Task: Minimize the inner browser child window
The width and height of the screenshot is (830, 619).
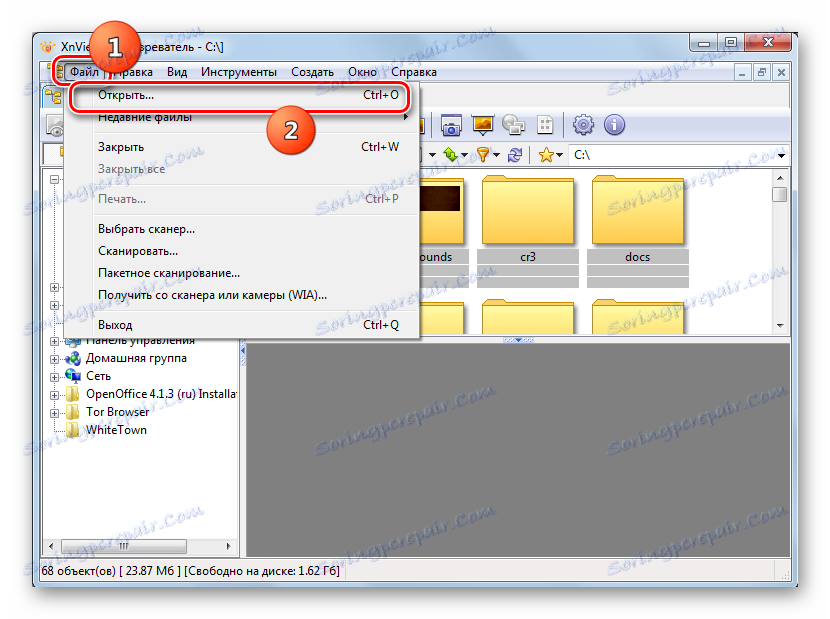Action: click(742, 73)
